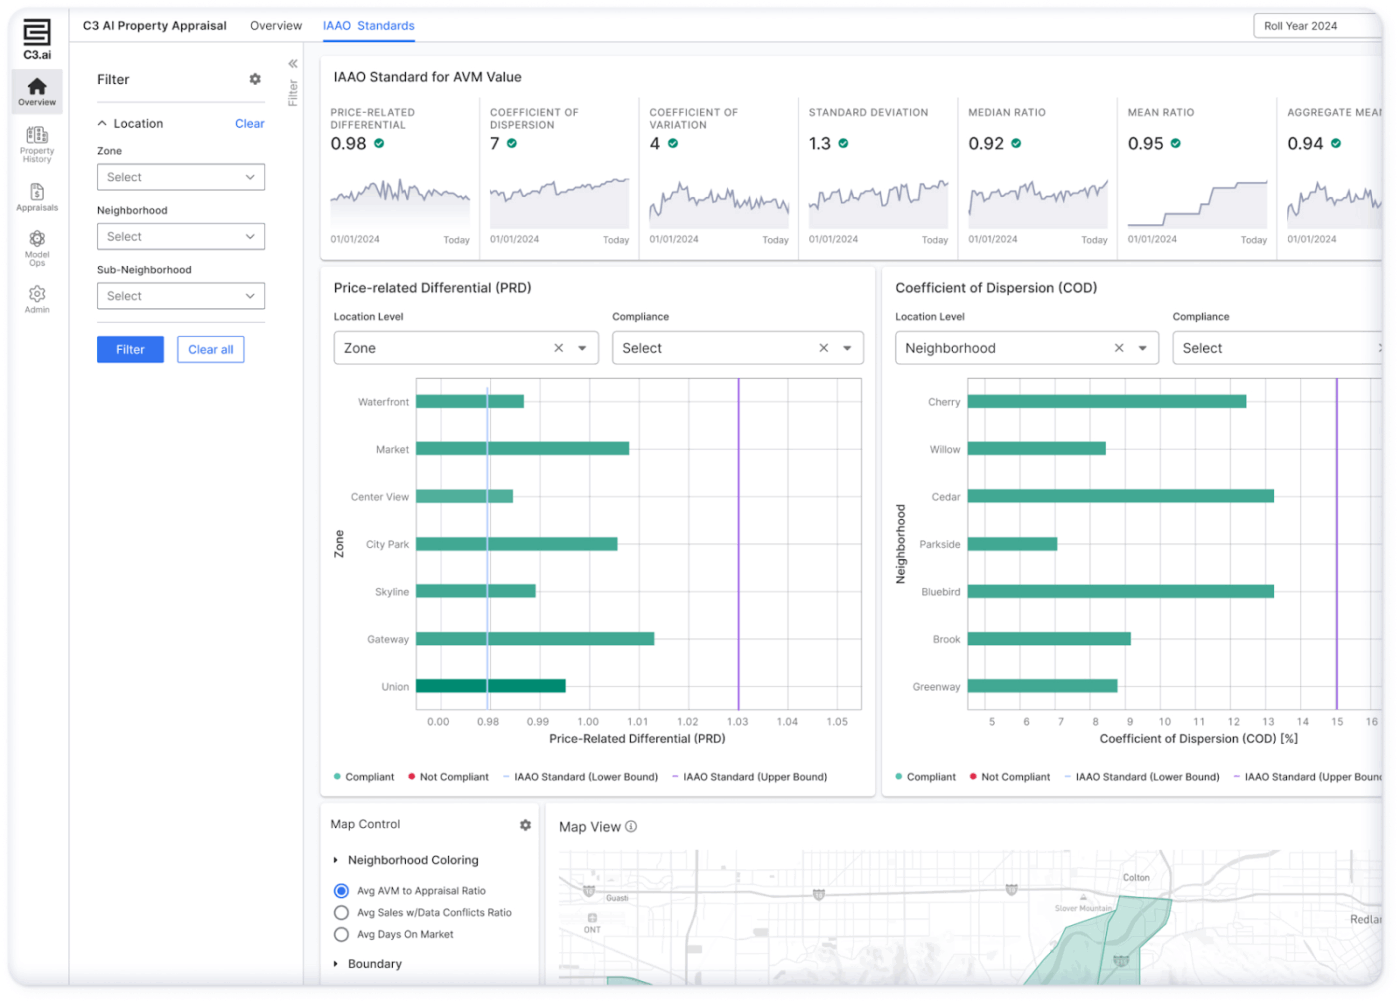Enable Avg AVM to Appraisal Ratio coloring
The height and width of the screenshot is (1003, 1400).
click(341, 890)
